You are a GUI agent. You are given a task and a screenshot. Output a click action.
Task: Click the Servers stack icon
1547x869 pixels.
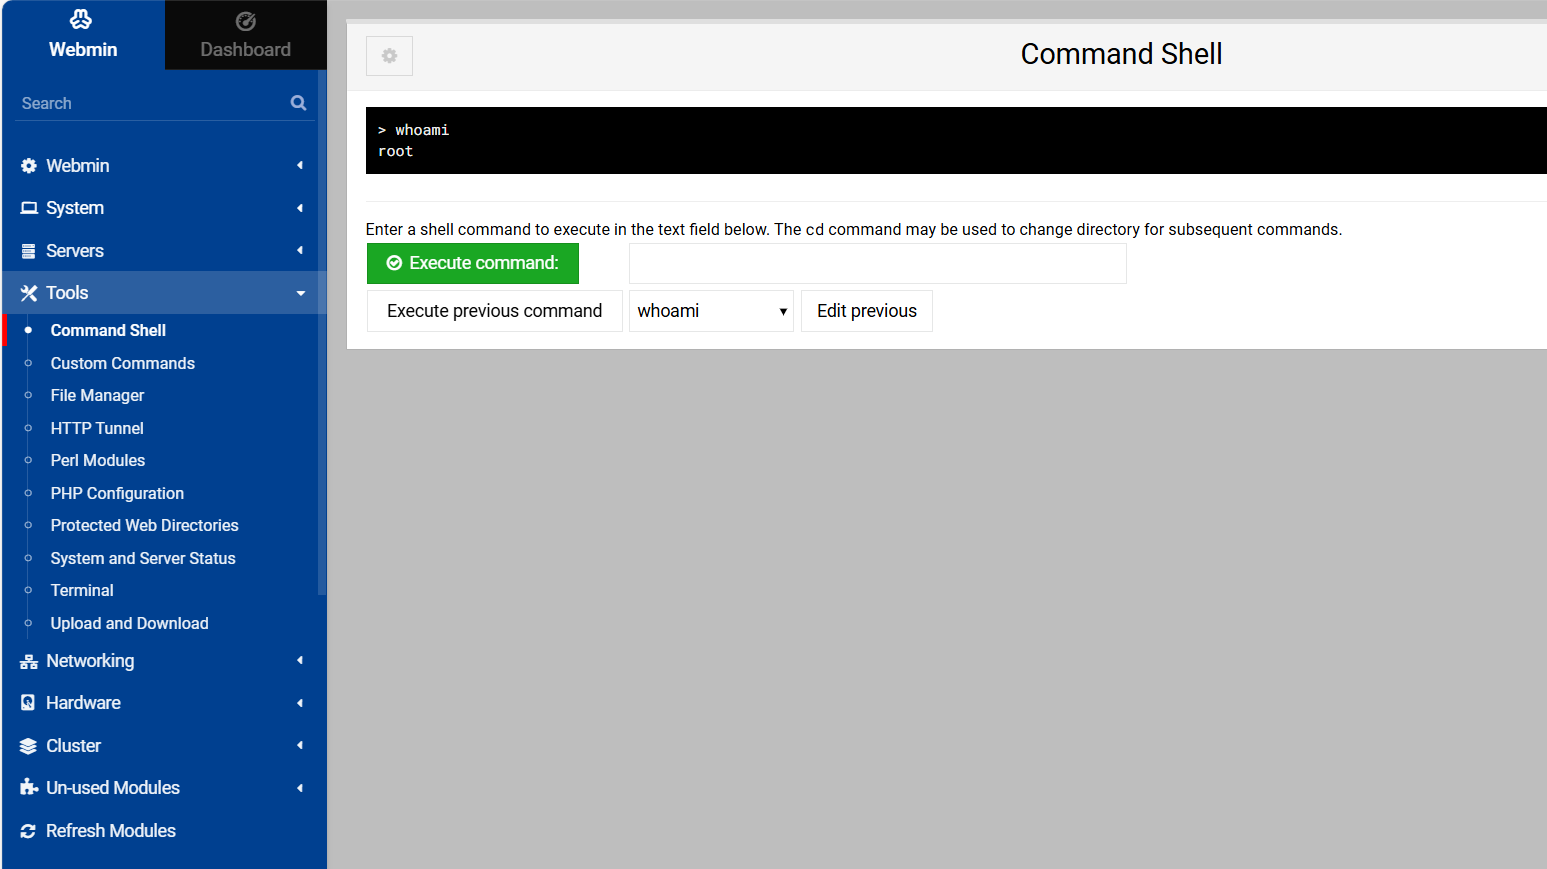pyautogui.click(x=29, y=251)
